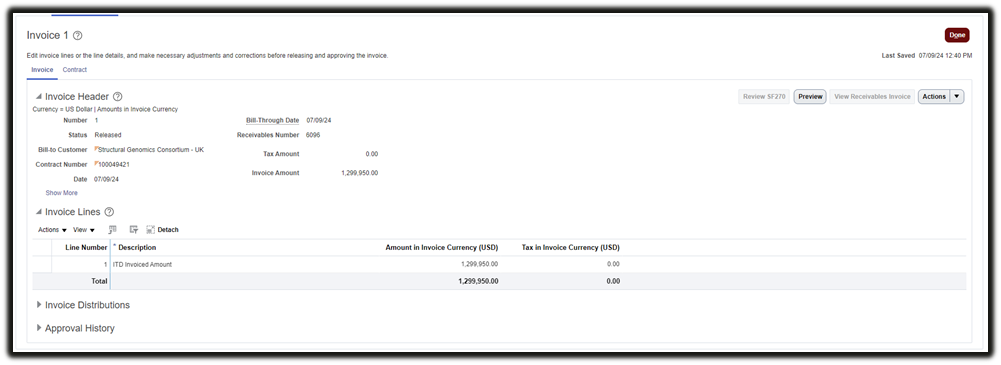This screenshot has height=365, width=1001.
Task: Open the header Actions dropdown arrow
Action: coord(957,96)
